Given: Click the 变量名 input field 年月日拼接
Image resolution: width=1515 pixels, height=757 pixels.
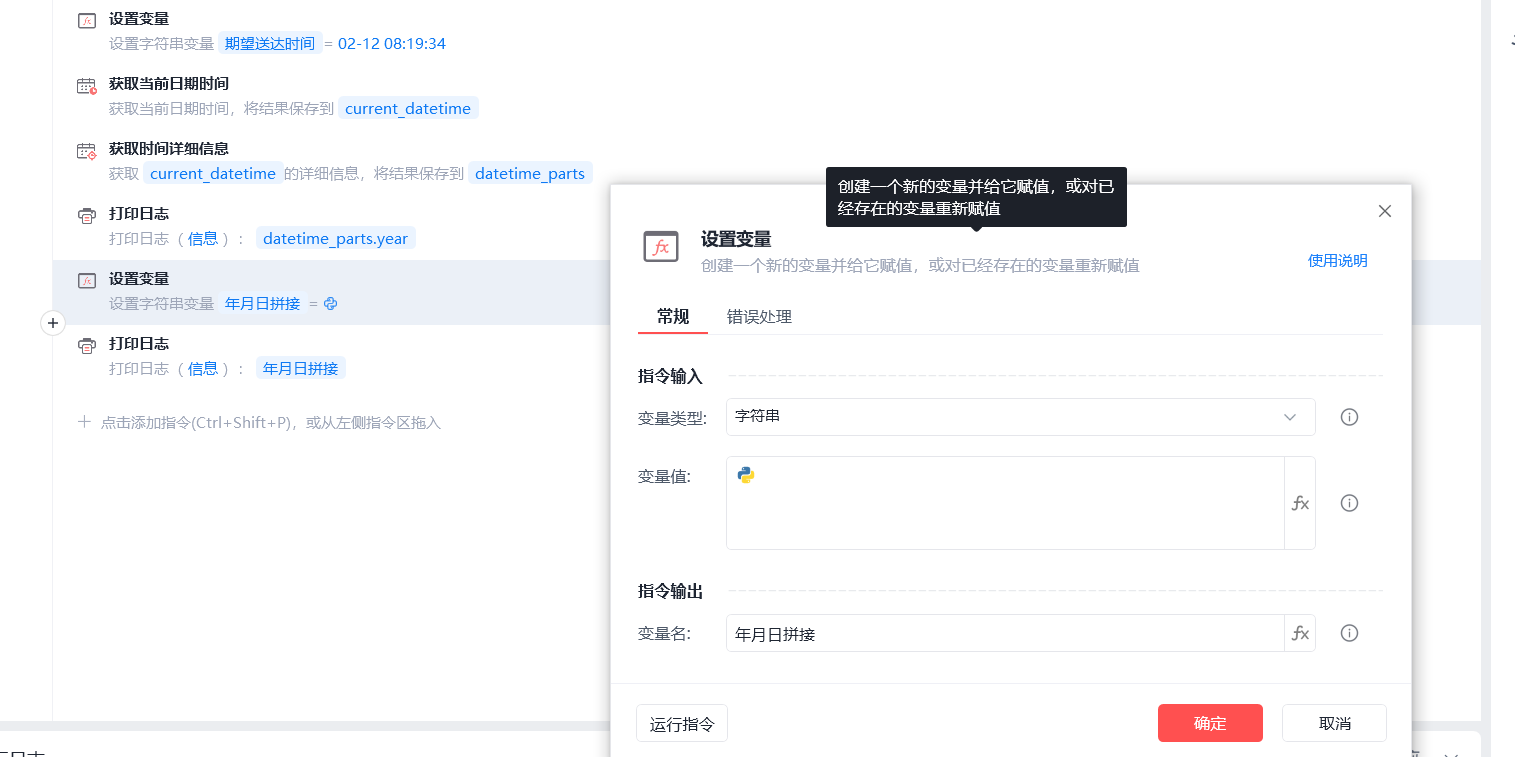Looking at the screenshot, I should (x=1005, y=633).
